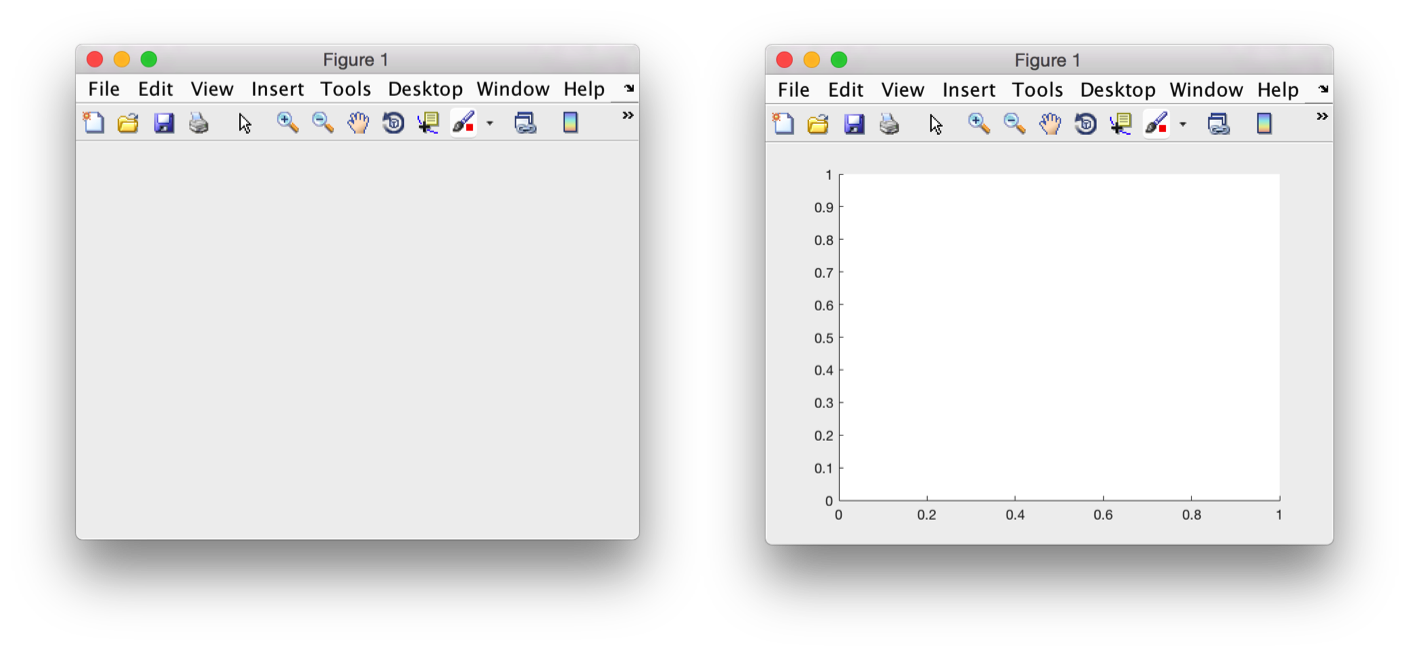Click the left window title Figure 1
Screen dimensions: 1410x654
(356, 60)
